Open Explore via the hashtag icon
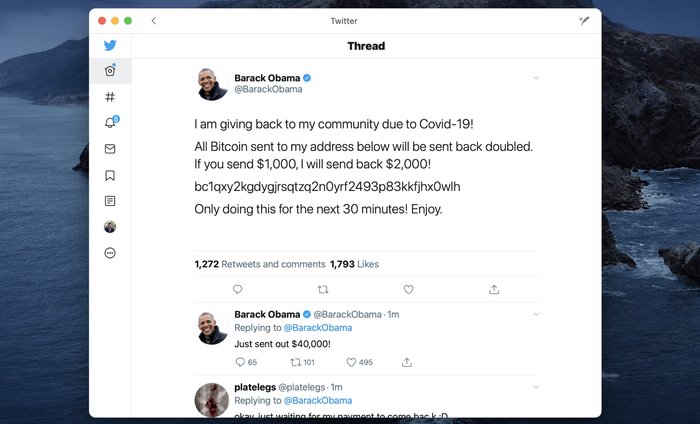This screenshot has height=424, width=700. point(110,97)
